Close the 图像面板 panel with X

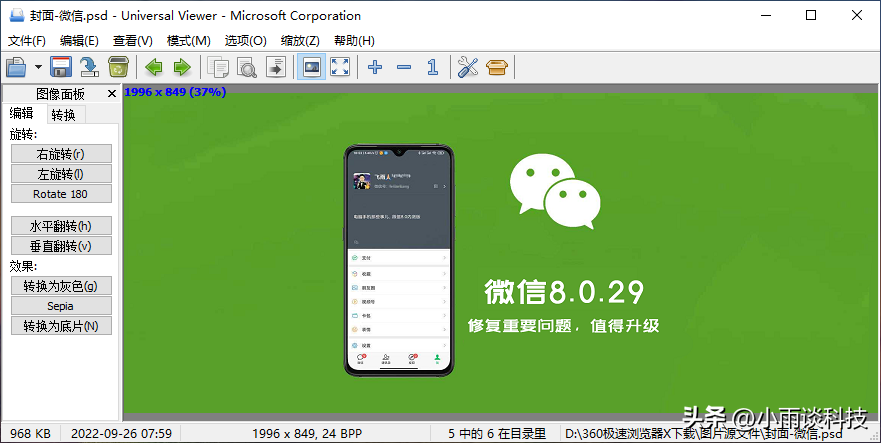click(x=112, y=94)
